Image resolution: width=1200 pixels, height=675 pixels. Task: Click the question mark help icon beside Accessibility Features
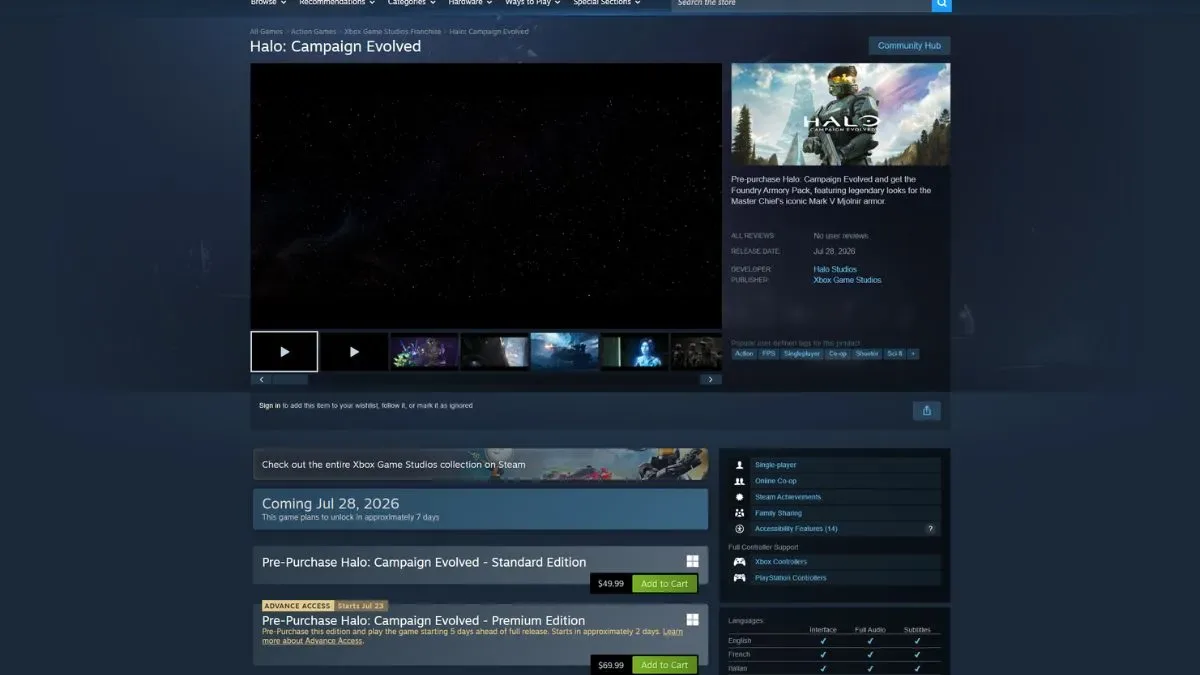click(931, 529)
